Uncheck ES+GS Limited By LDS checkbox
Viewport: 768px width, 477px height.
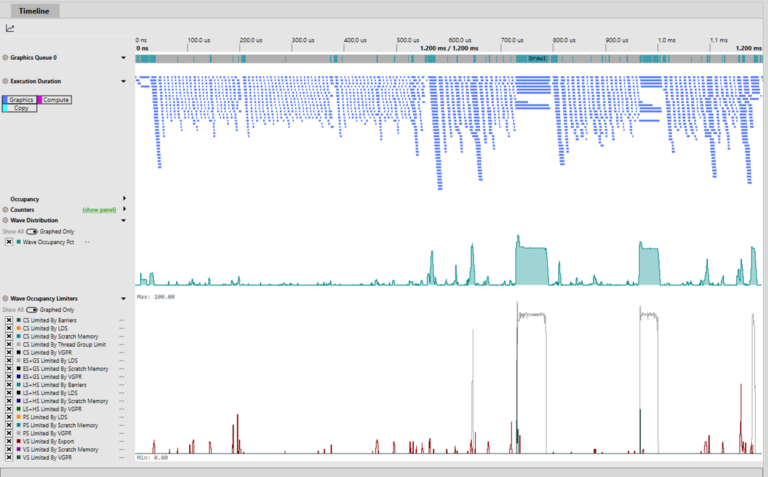[9, 360]
